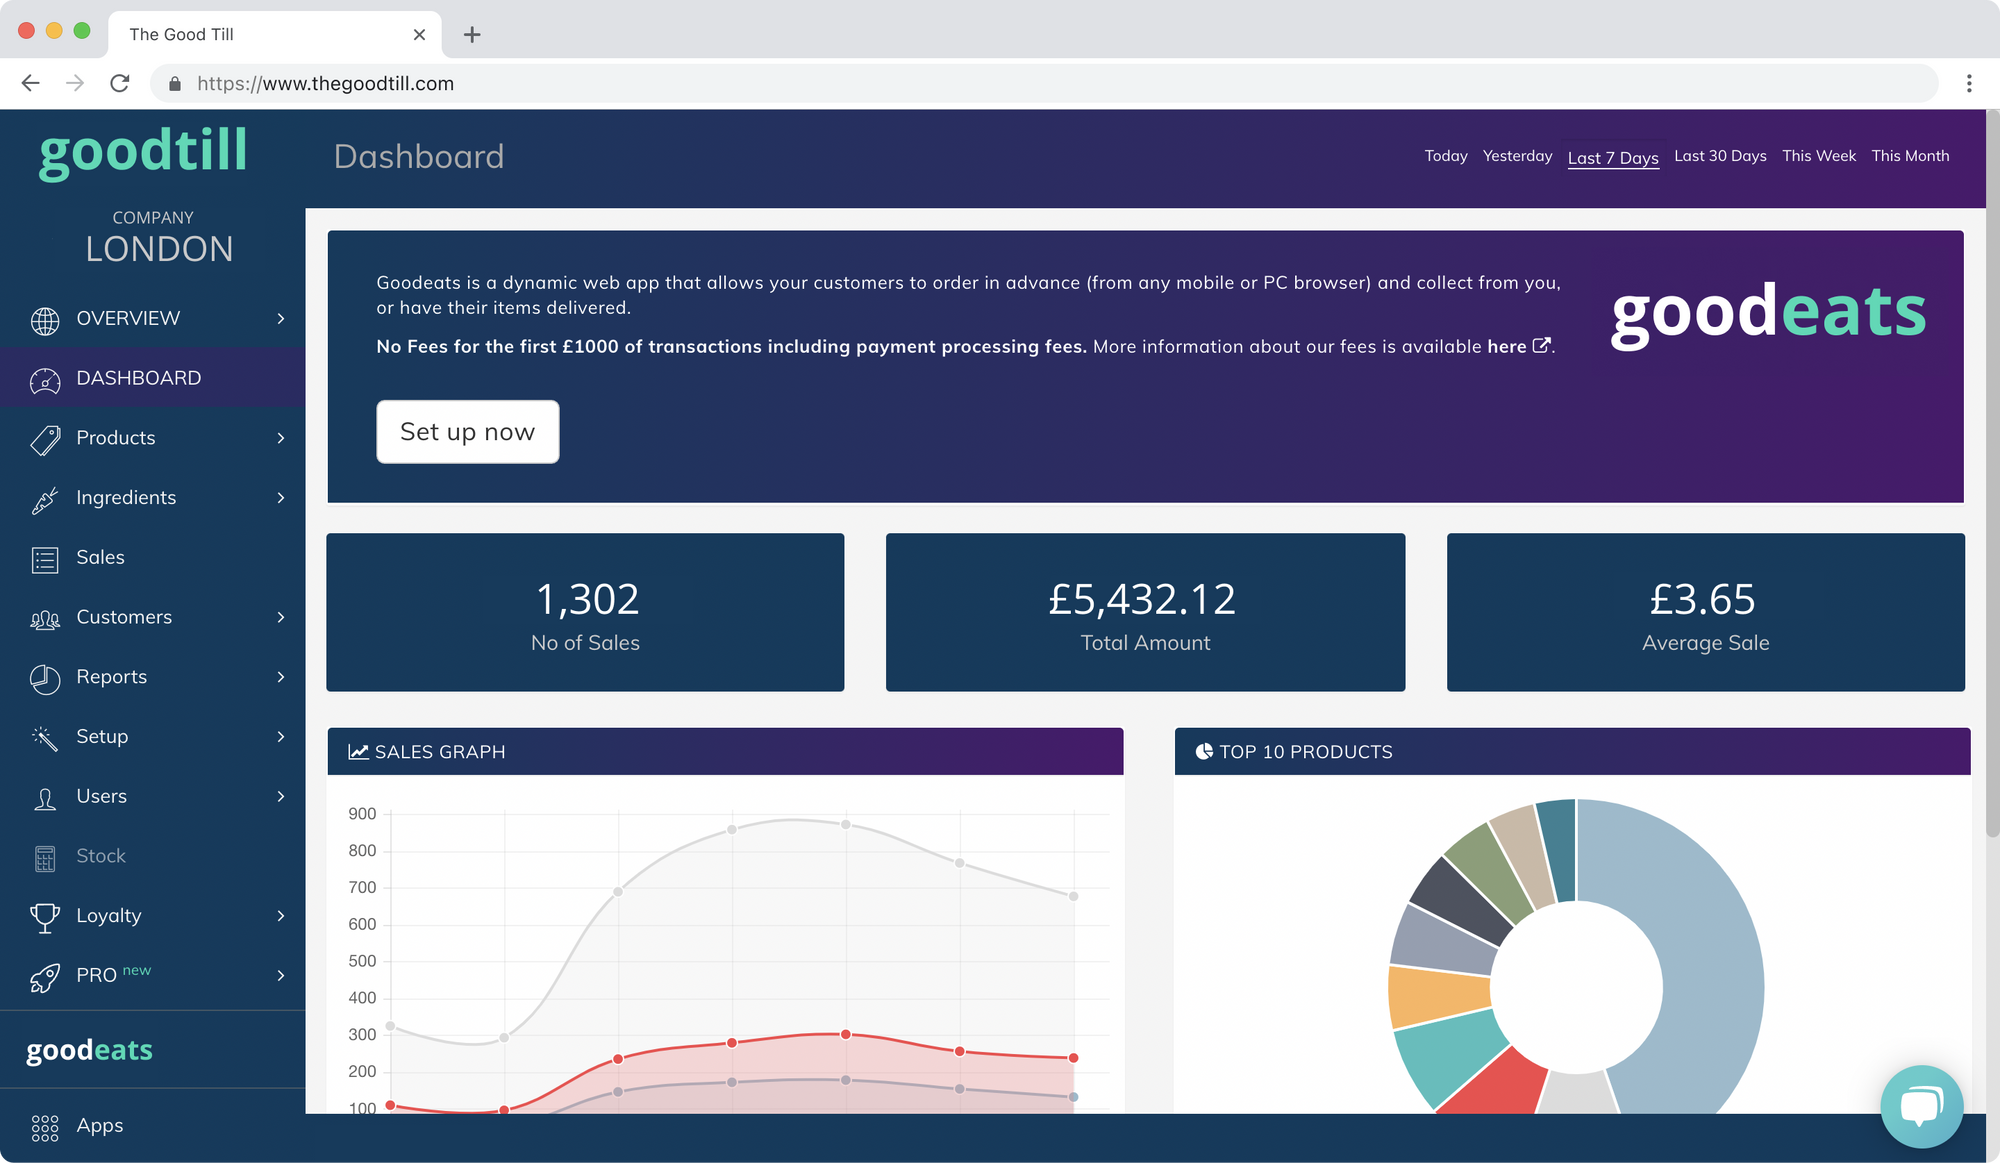
Task: Reload the page in the browser
Action: 120,84
